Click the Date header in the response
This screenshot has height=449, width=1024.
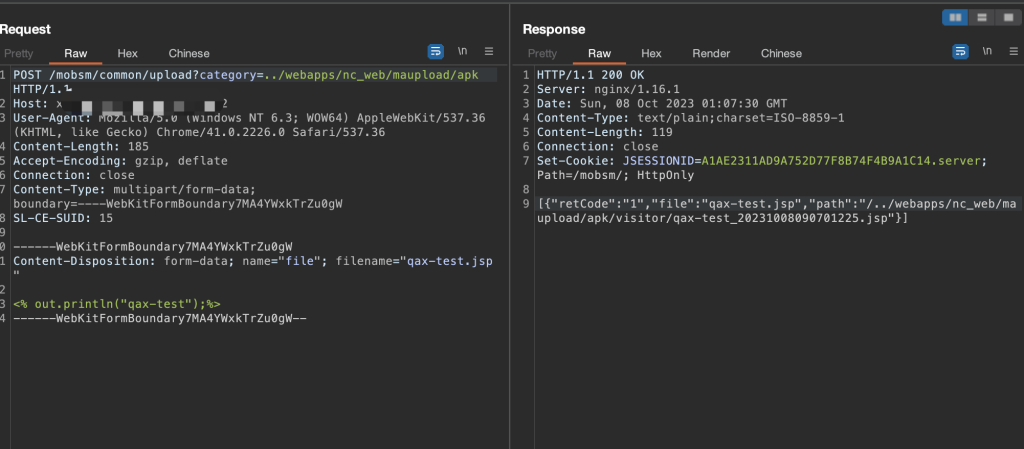tap(662, 104)
